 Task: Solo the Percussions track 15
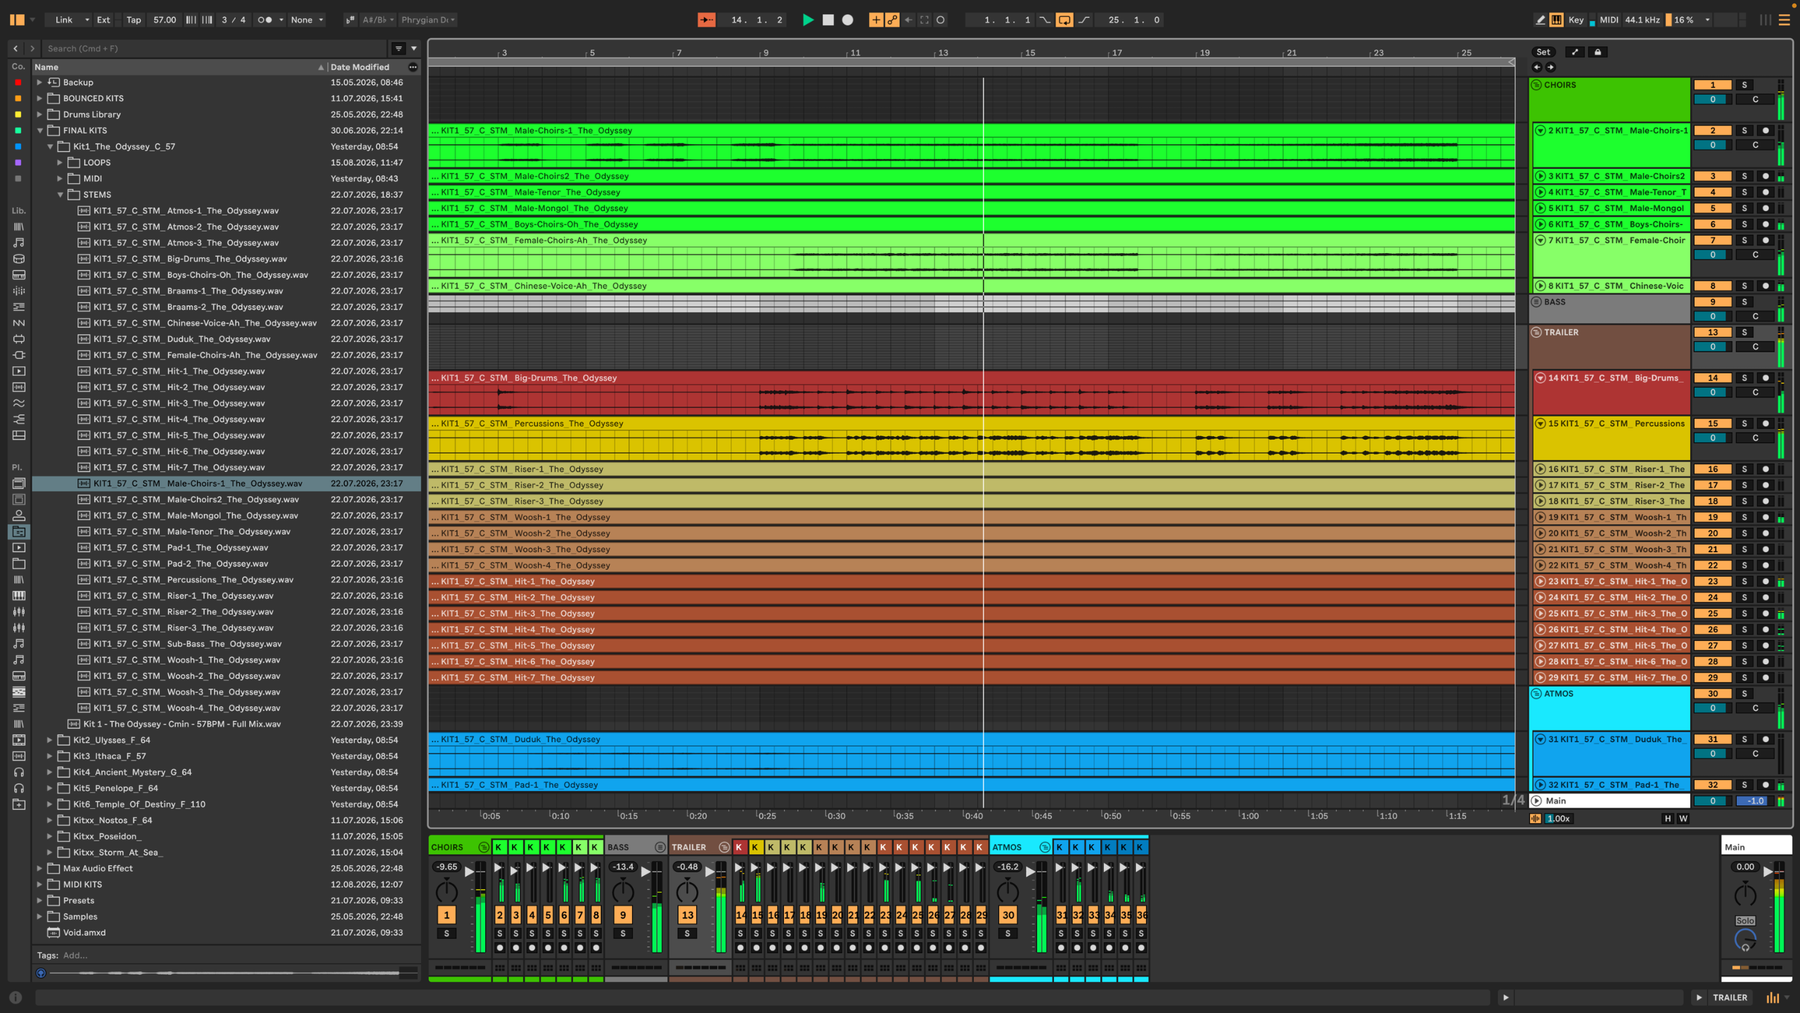point(1744,424)
